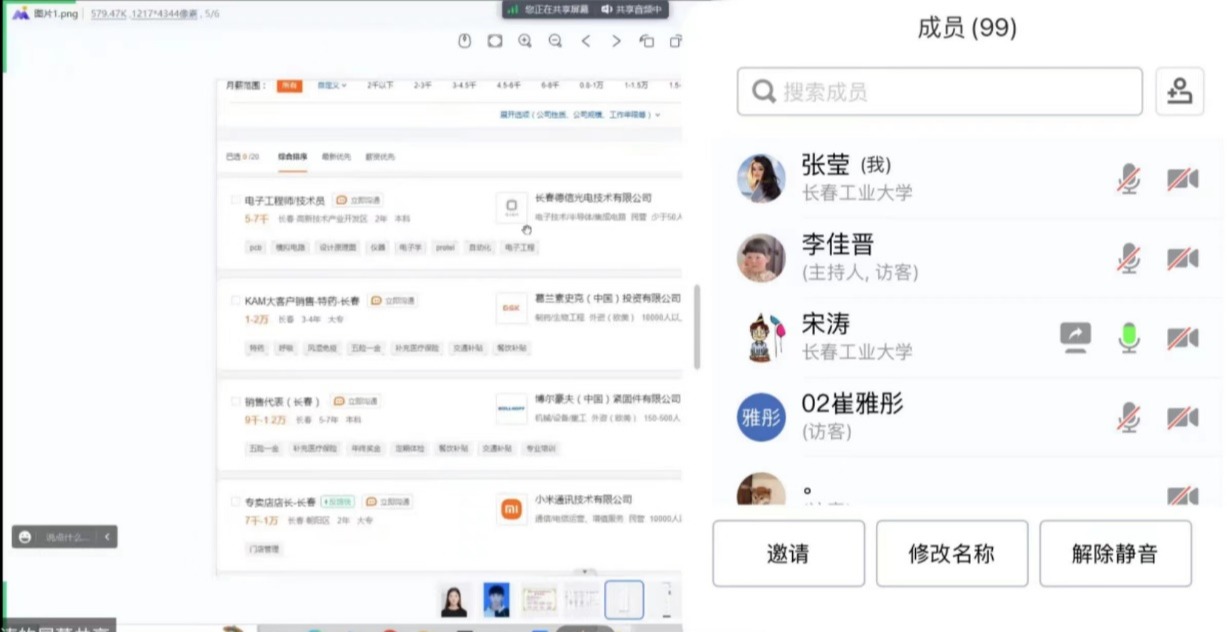The image size is (1227, 632).
Task: Check the 电子工程师/技术员 job checkbox
Action: (x=235, y=200)
